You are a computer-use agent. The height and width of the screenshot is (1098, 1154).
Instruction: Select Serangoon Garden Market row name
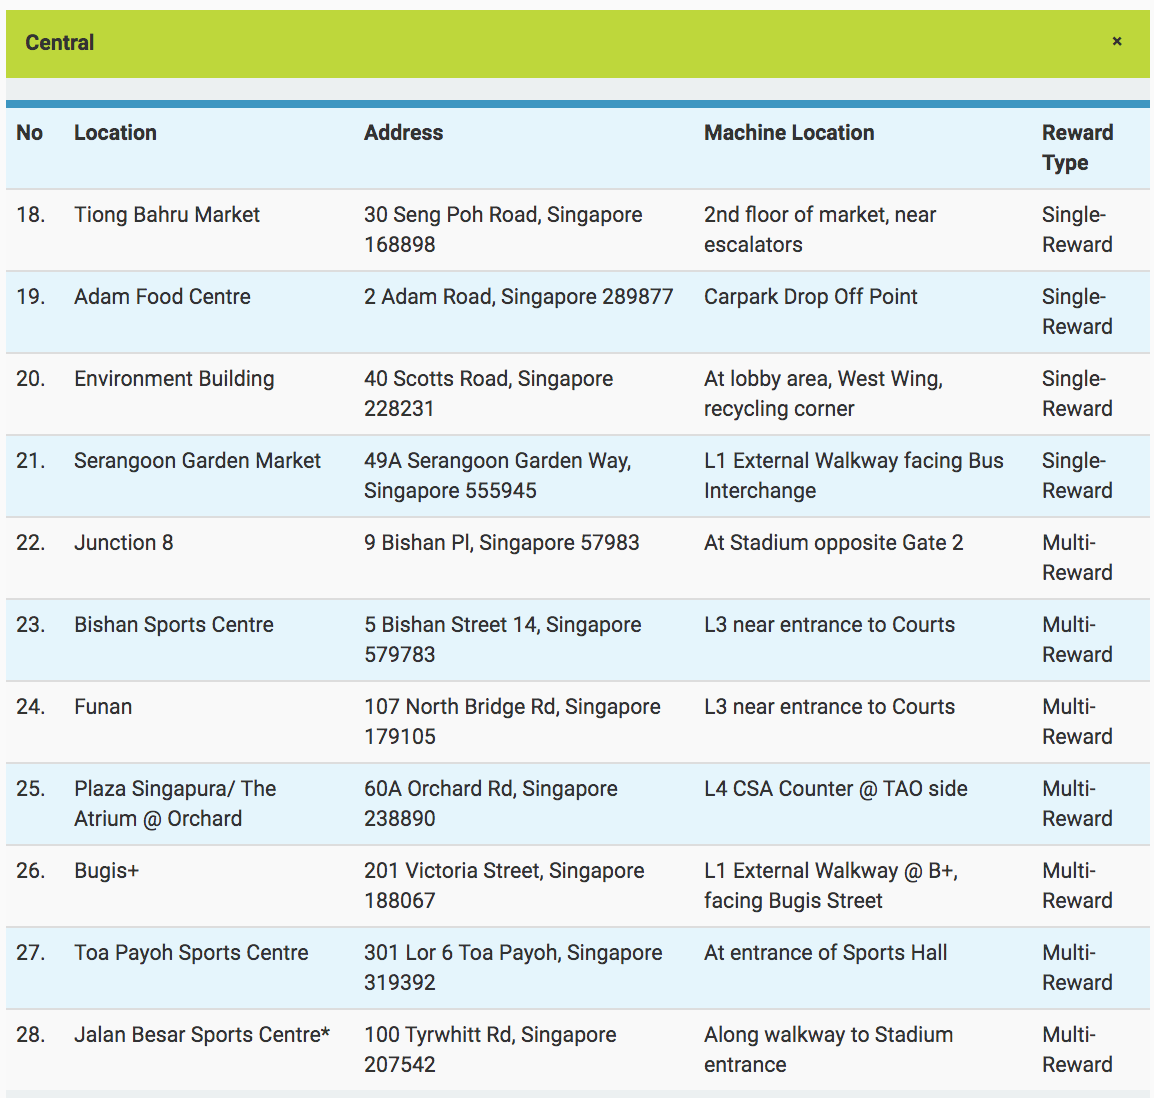click(197, 461)
